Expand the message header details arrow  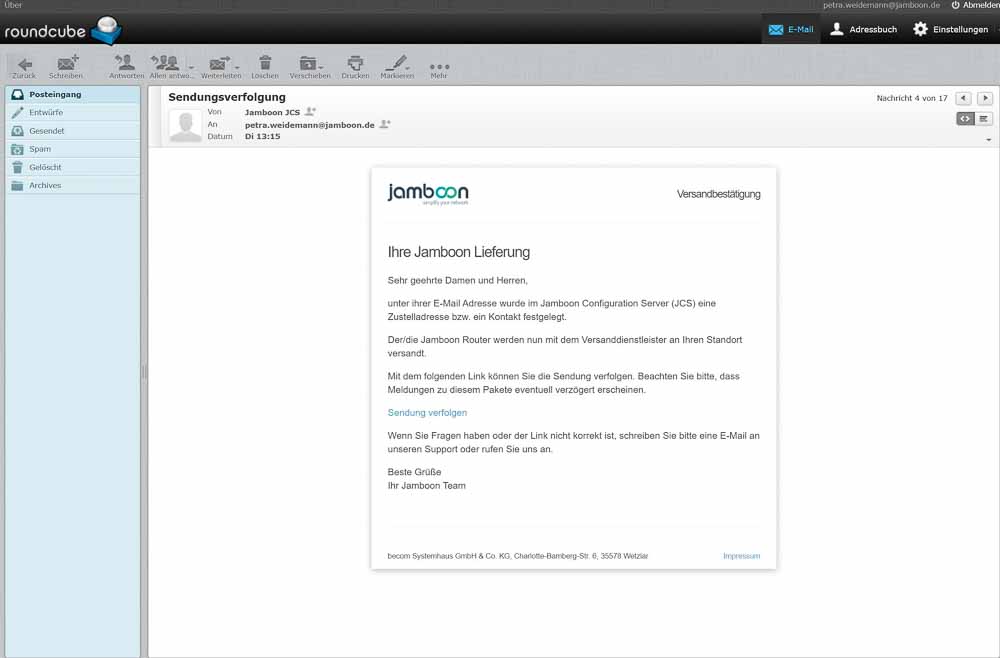[x=989, y=140]
